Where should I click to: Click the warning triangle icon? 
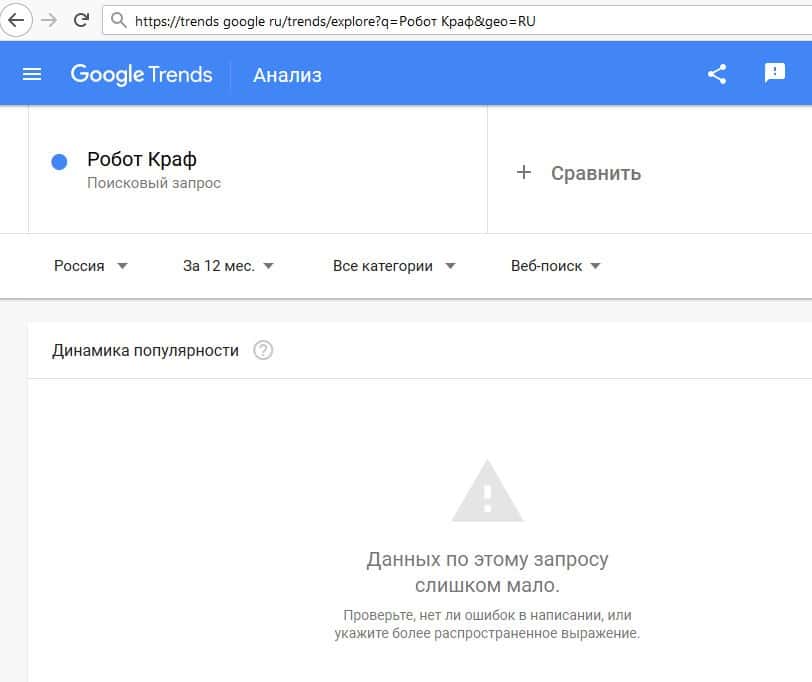pyautogui.click(x=487, y=491)
